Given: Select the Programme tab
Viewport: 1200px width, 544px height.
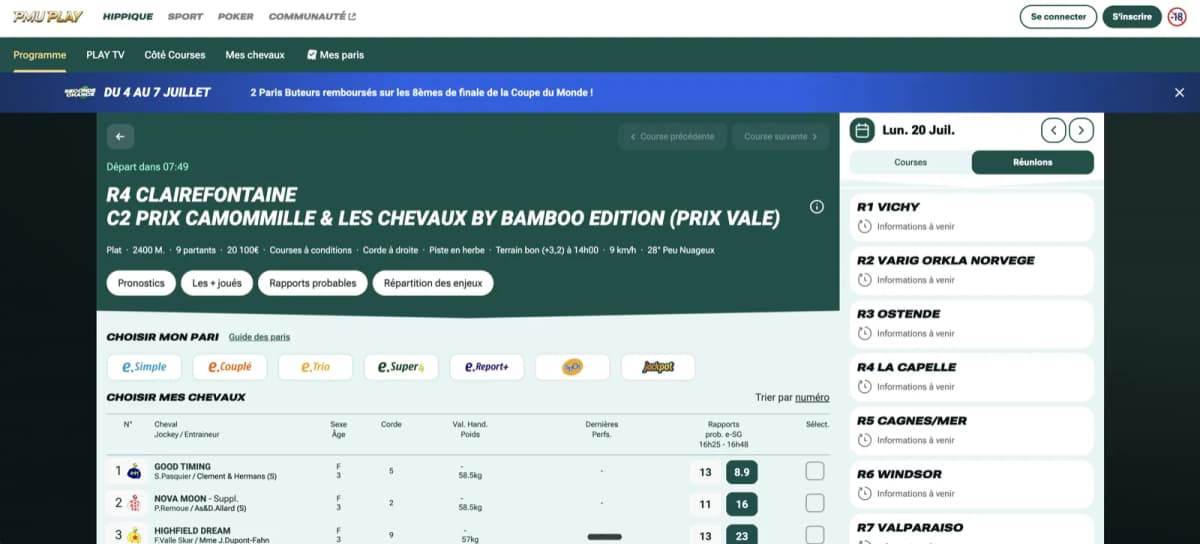Looking at the screenshot, I should click(x=40, y=55).
